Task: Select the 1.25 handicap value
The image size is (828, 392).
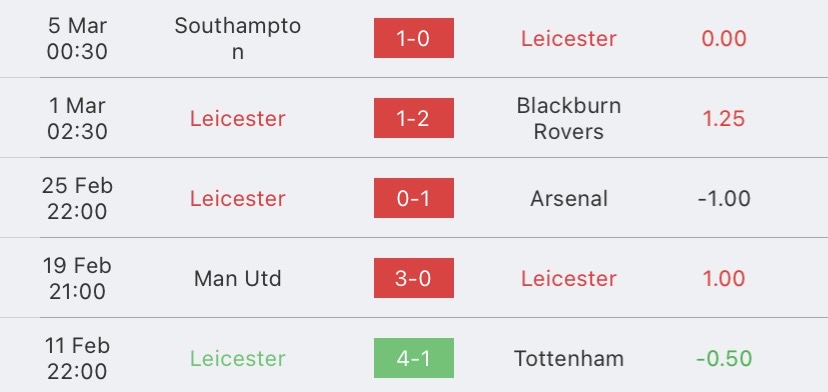Action: [x=723, y=118]
